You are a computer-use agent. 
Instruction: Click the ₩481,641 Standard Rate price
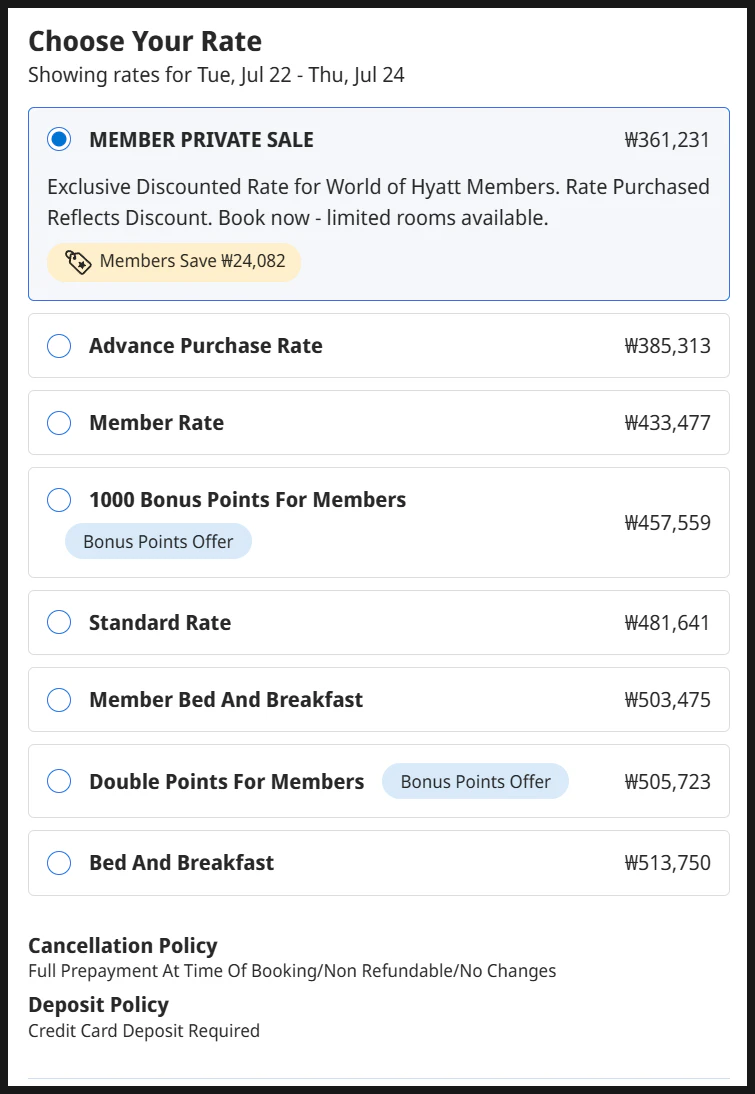click(x=667, y=622)
